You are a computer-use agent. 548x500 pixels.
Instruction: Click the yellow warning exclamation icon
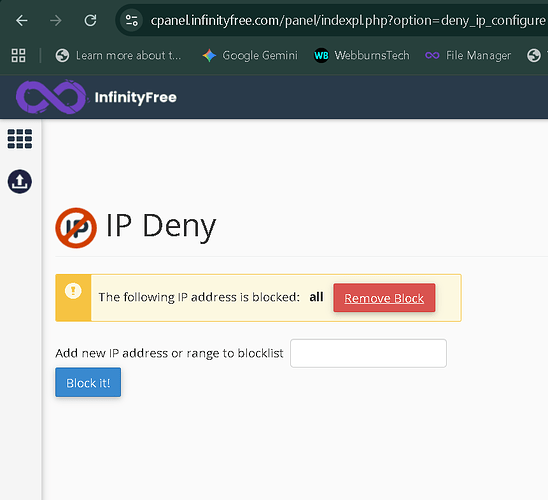73,291
